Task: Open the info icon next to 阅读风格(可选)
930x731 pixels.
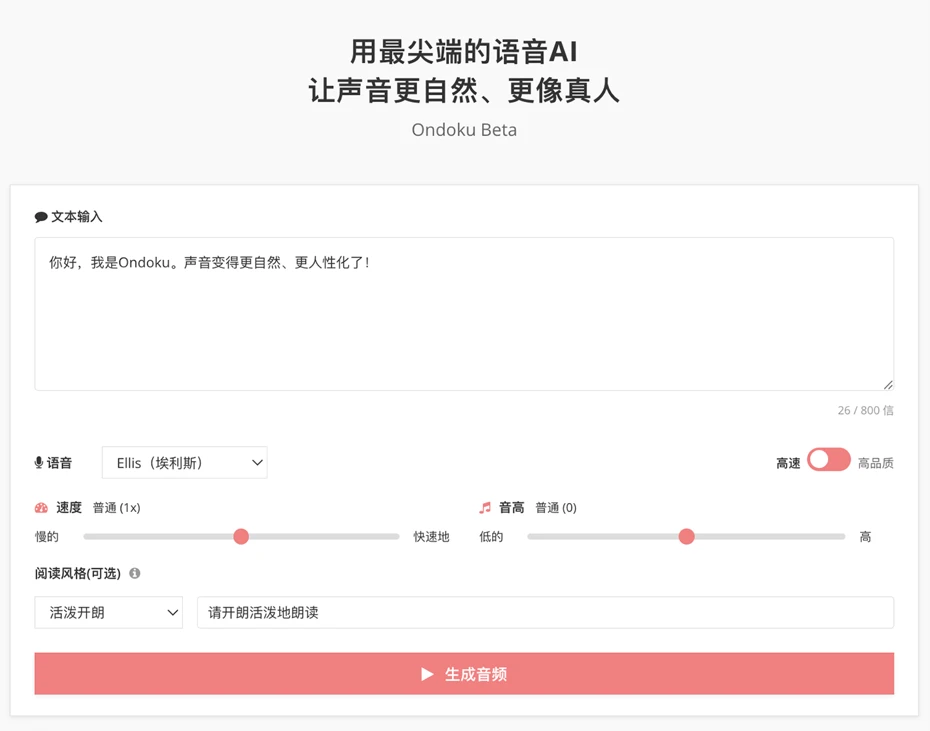Action: (x=135, y=573)
